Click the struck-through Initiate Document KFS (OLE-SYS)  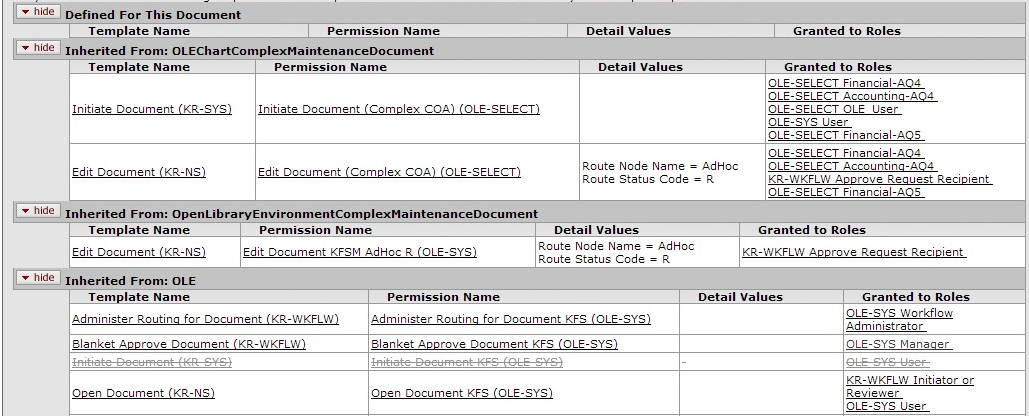pyautogui.click(x=467, y=362)
